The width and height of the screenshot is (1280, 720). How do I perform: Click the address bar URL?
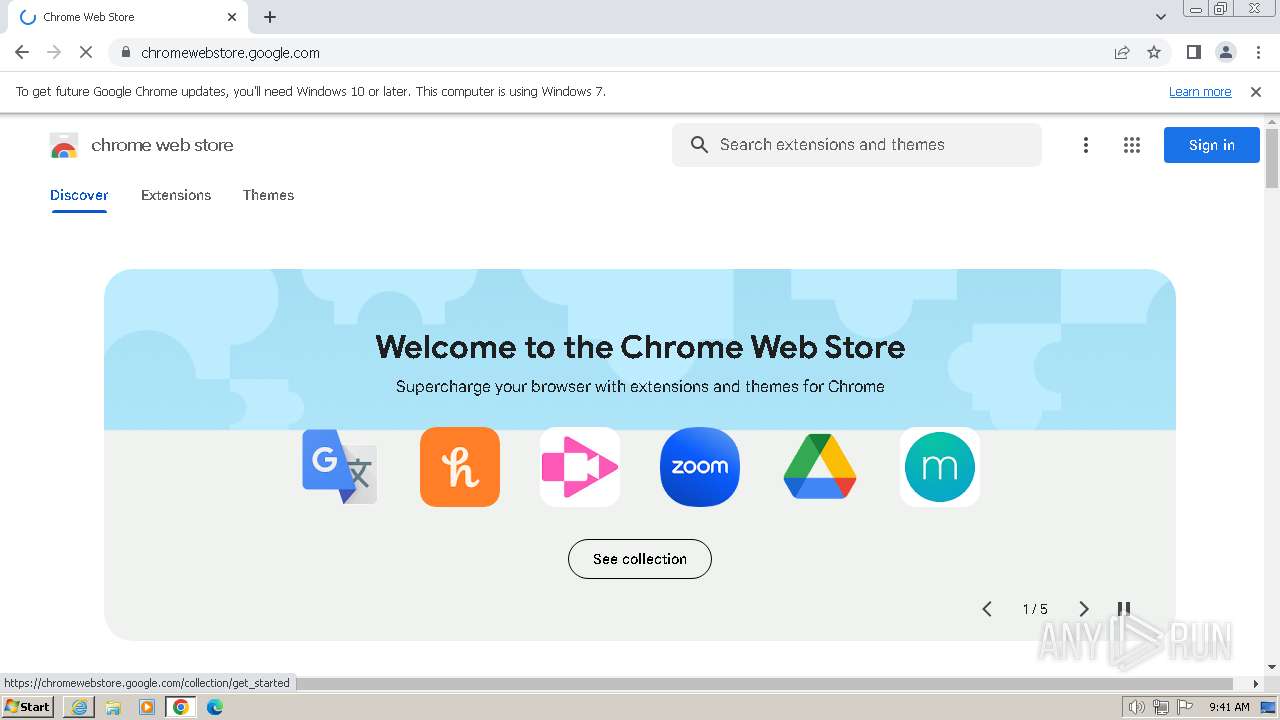pyautogui.click(x=230, y=52)
